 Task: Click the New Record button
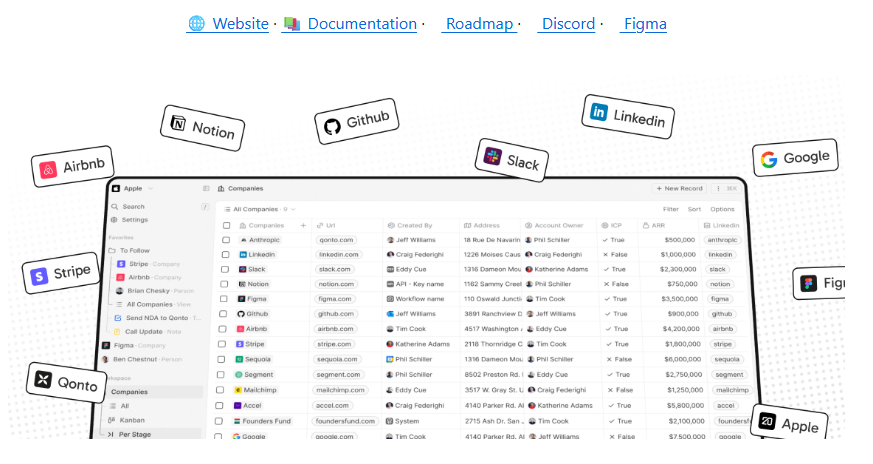point(679,189)
